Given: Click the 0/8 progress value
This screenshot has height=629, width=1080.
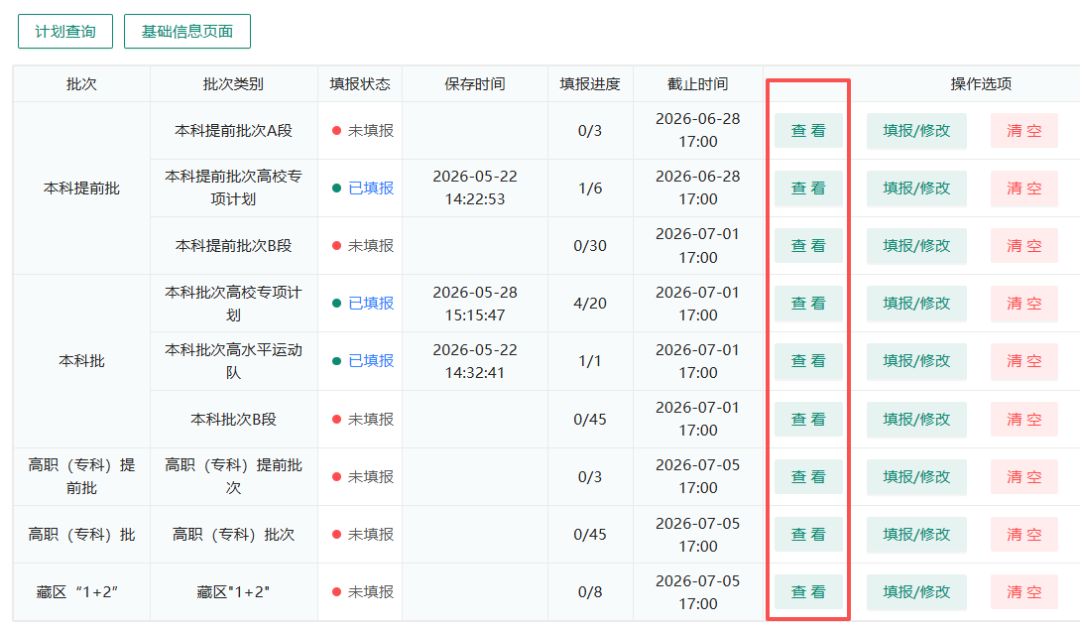Looking at the screenshot, I should click(x=590, y=592).
